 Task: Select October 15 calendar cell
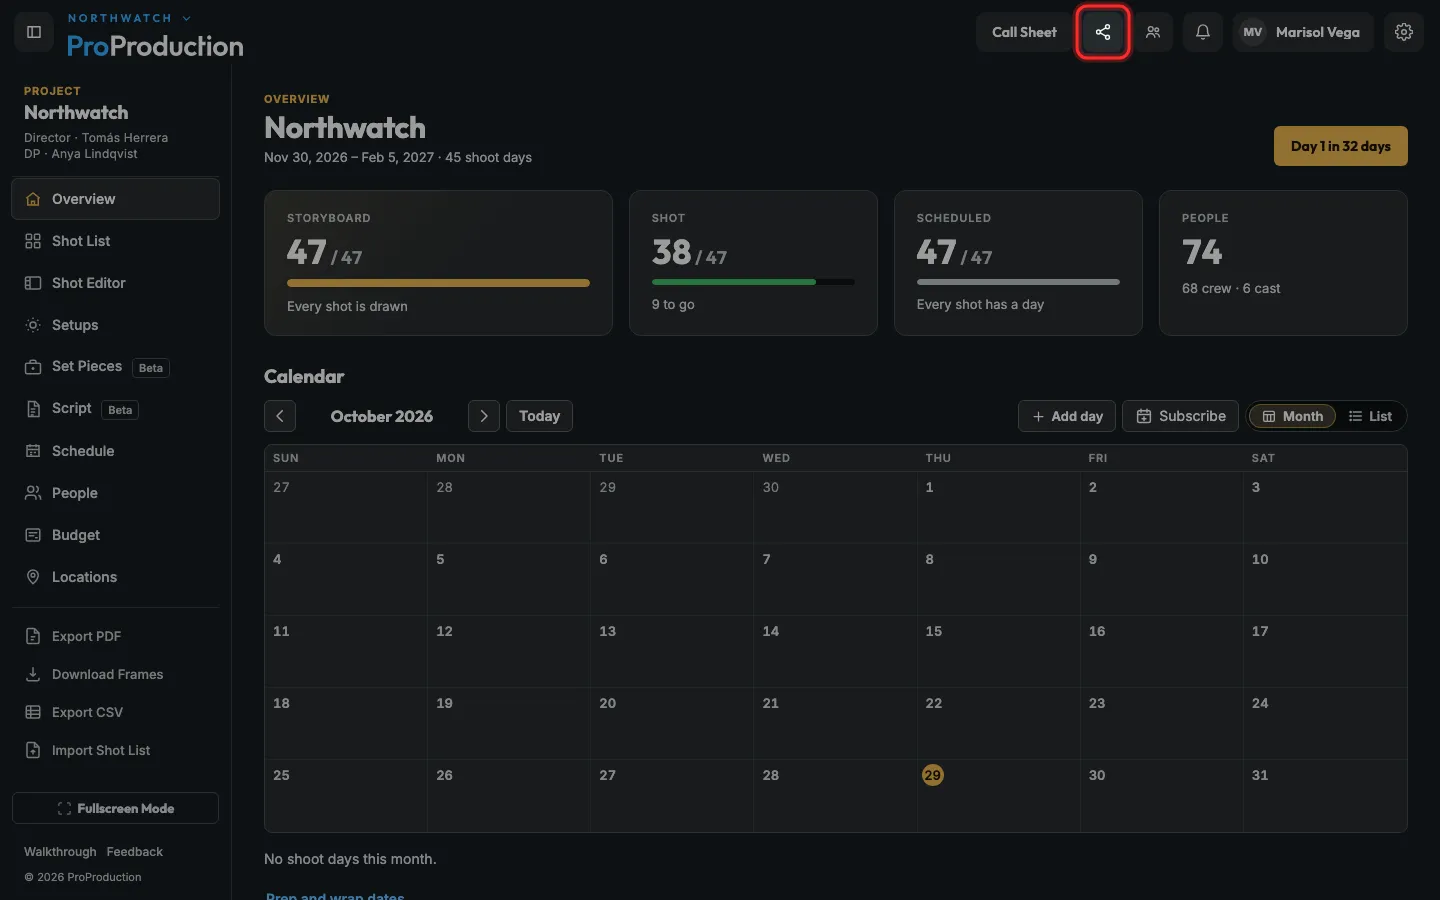coord(999,651)
